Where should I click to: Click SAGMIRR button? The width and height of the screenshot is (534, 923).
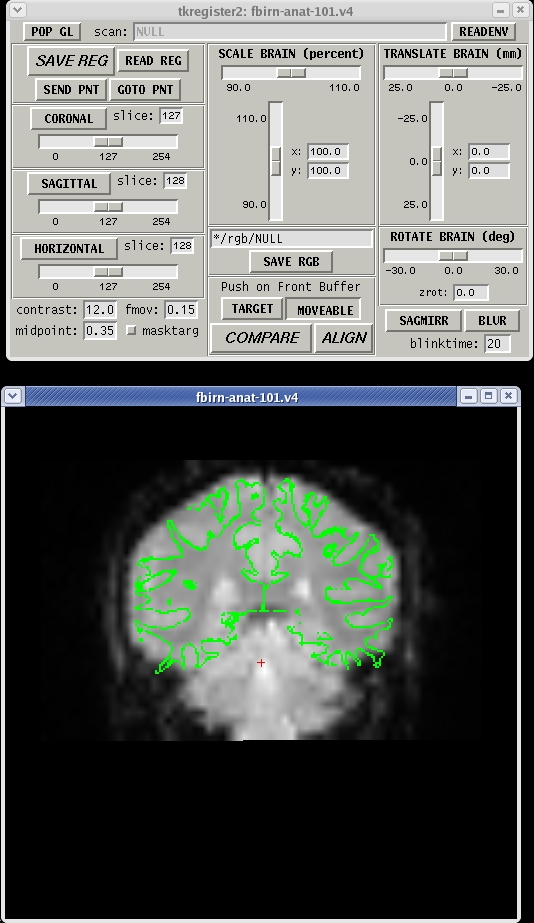(424, 321)
